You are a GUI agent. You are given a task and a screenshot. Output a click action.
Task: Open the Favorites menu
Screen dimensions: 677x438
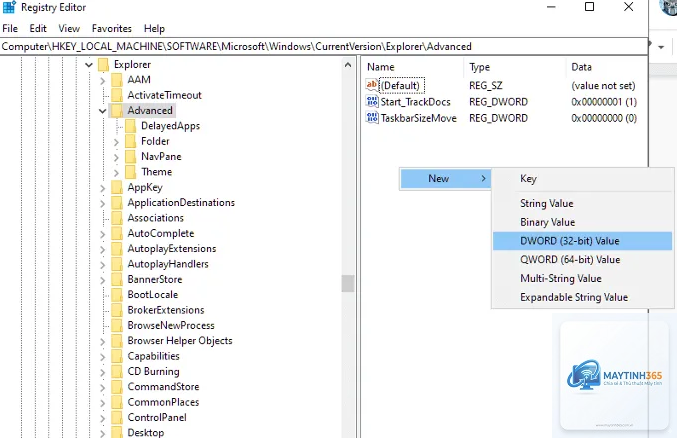point(112,29)
